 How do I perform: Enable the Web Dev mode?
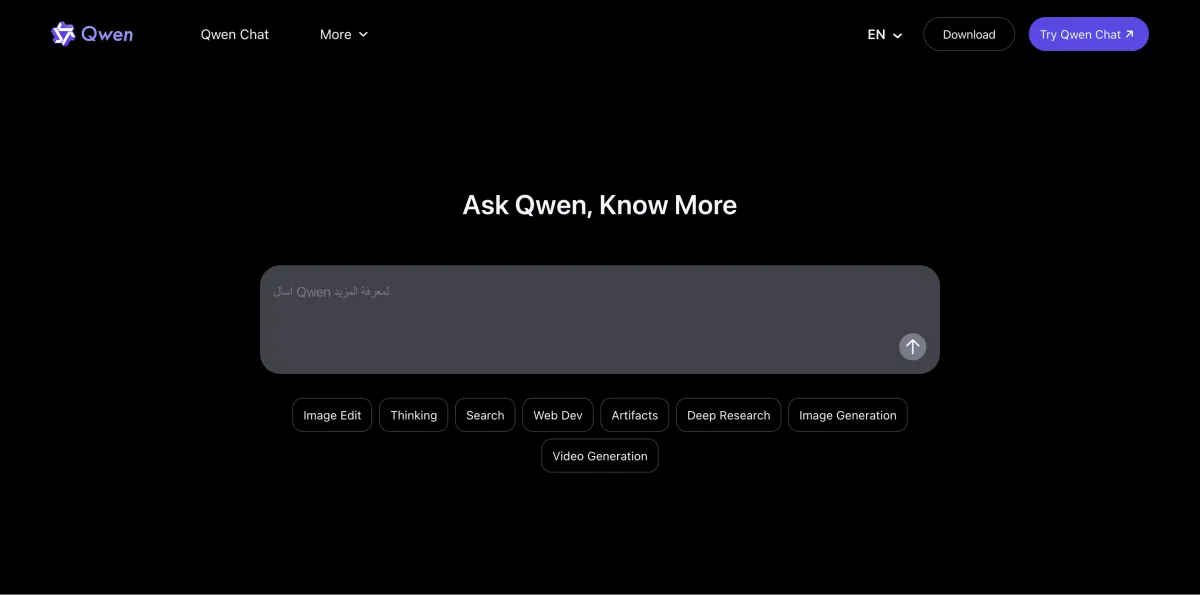[557, 415]
